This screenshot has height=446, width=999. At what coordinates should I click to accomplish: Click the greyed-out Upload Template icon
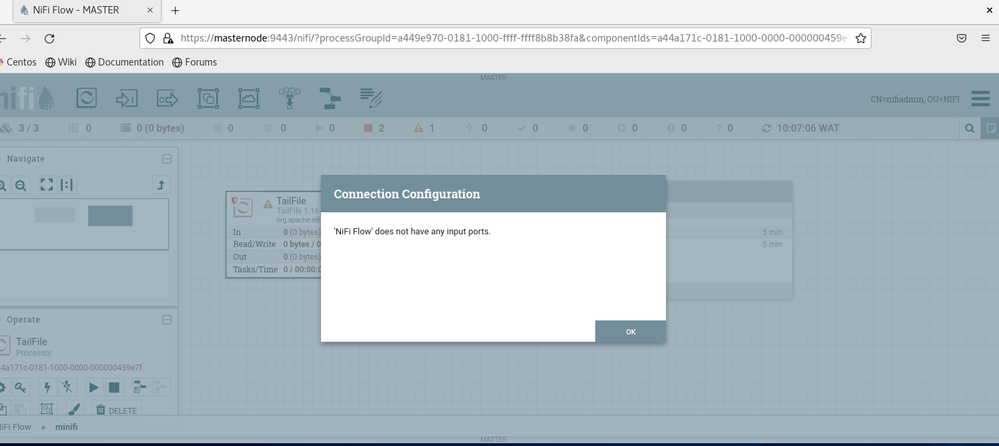(x=161, y=387)
